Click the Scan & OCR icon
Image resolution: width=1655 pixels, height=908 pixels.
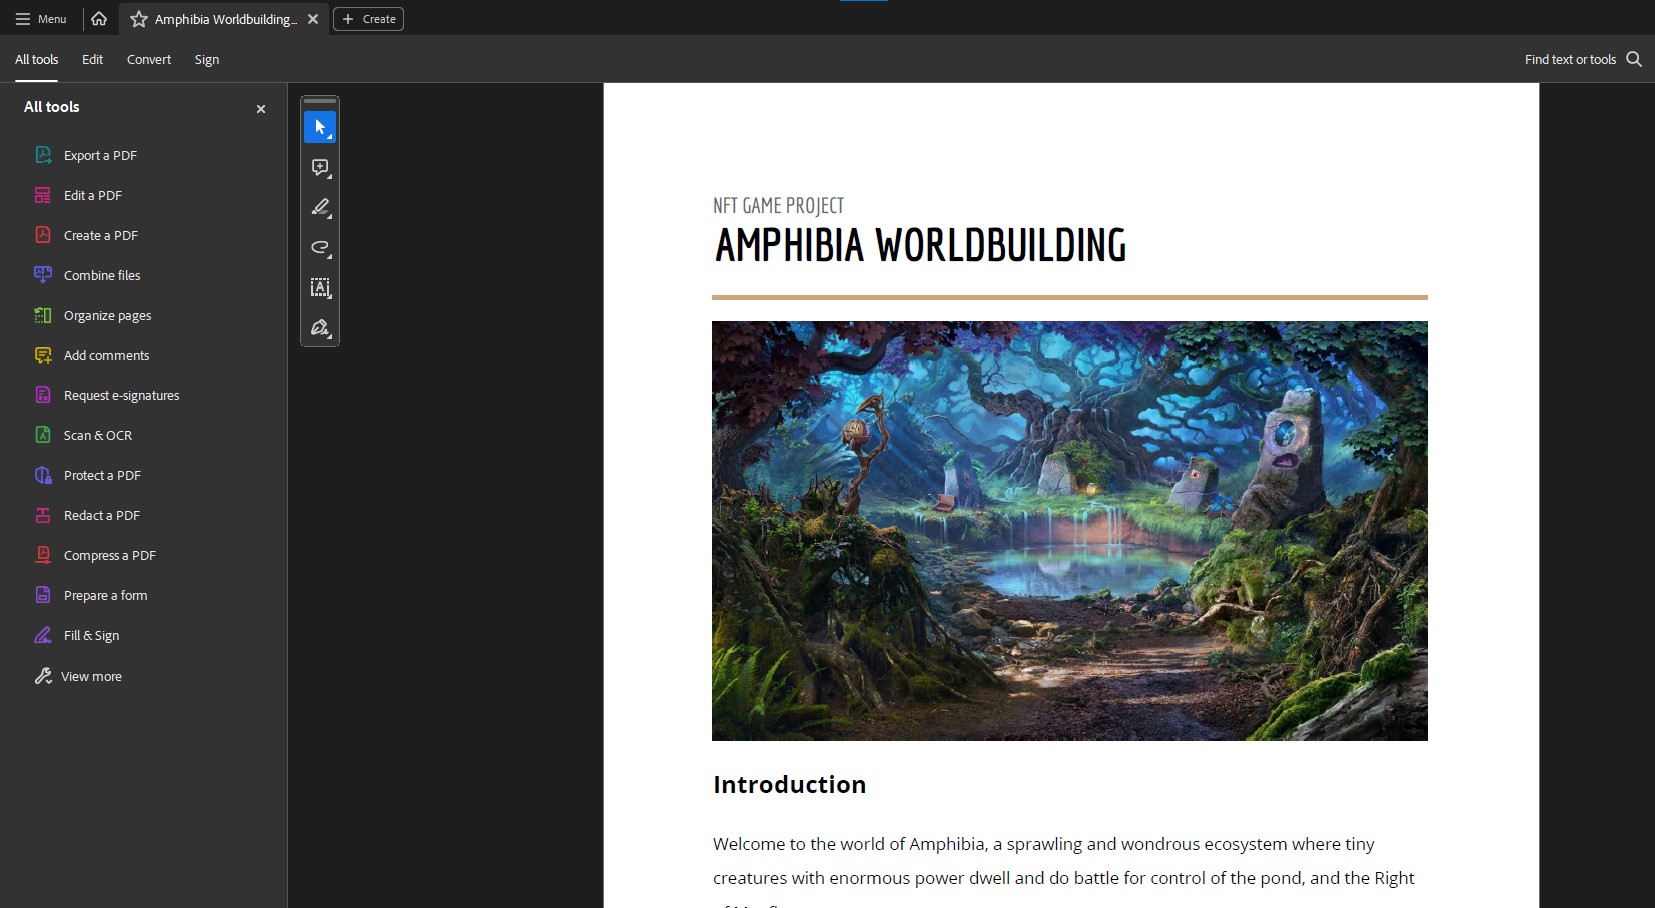pyautogui.click(x=43, y=435)
